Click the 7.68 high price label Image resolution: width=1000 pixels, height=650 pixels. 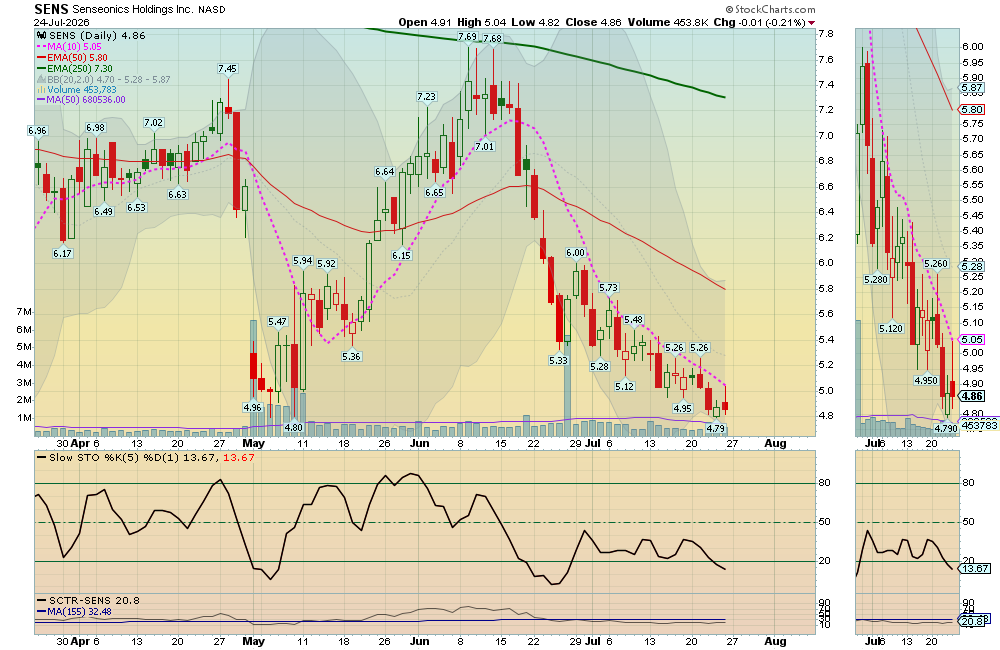(492, 38)
